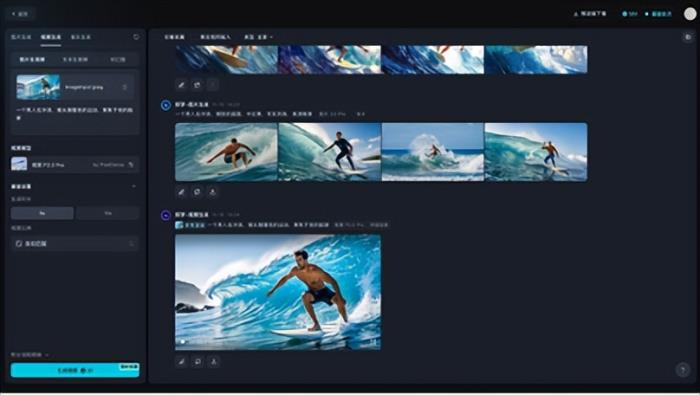Screen dimensions: 700x395
Task: Click the regenerate icon under the painted images
Action: (197, 85)
